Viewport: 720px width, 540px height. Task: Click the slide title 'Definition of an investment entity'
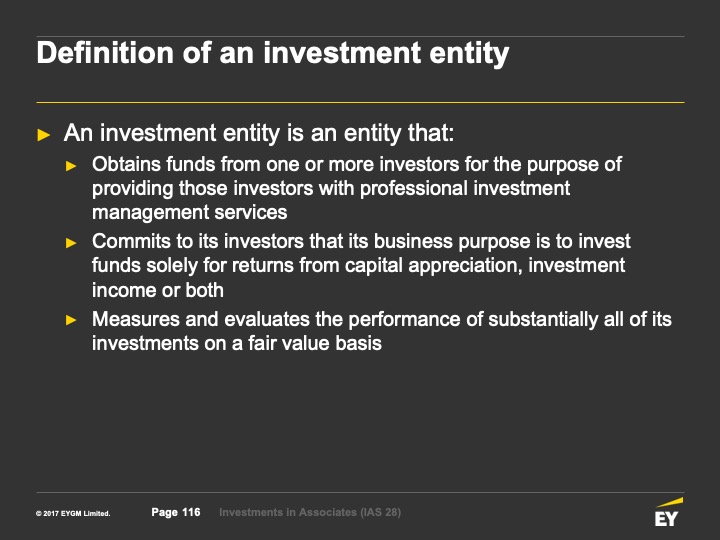[x=272, y=53]
